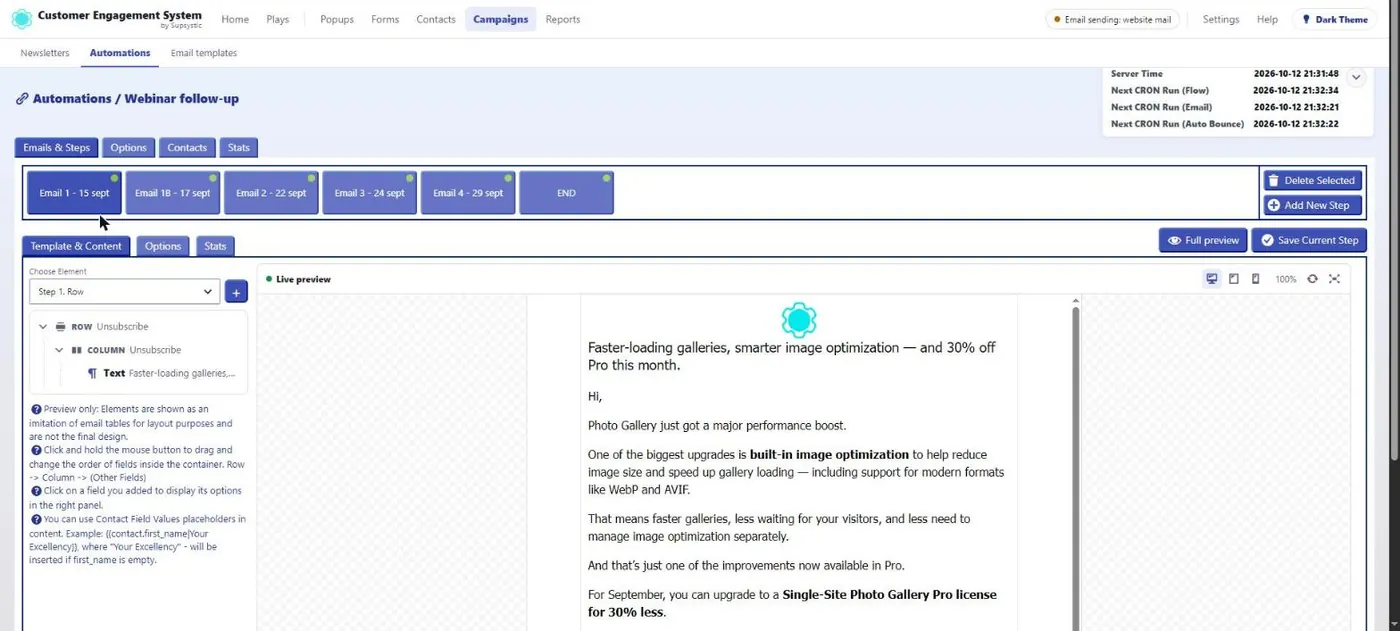Collapse the COLUMN Unsubscribe tree node
The height and width of the screenshot is (631, 1400).
[x=59, y=350]
